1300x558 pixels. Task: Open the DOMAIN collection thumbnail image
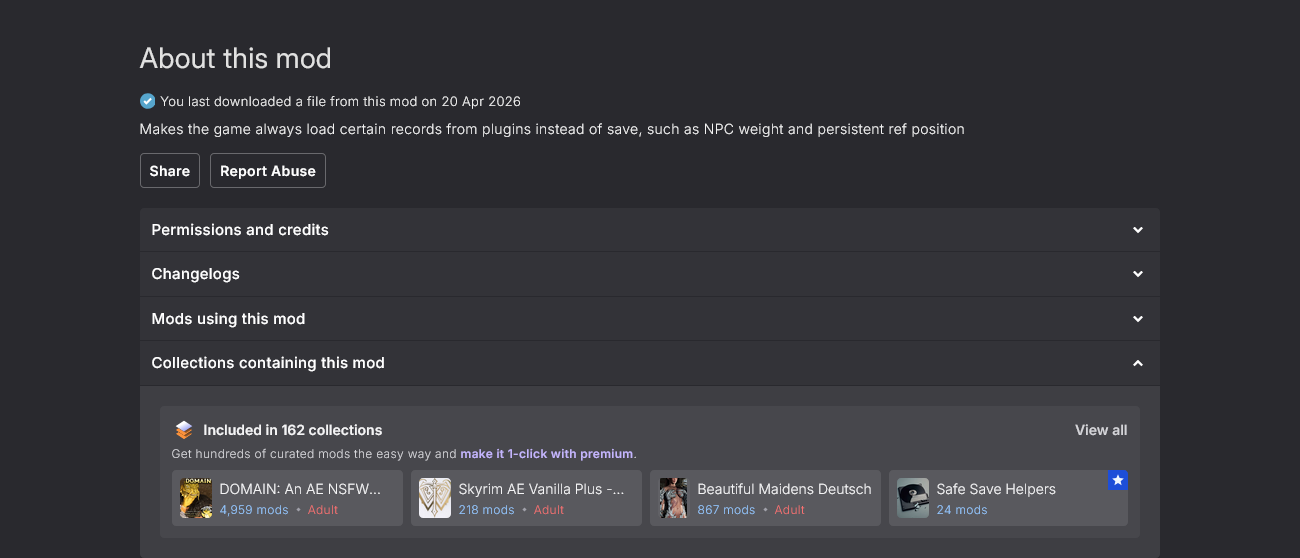pyautogui.click(x=196, y=498)
